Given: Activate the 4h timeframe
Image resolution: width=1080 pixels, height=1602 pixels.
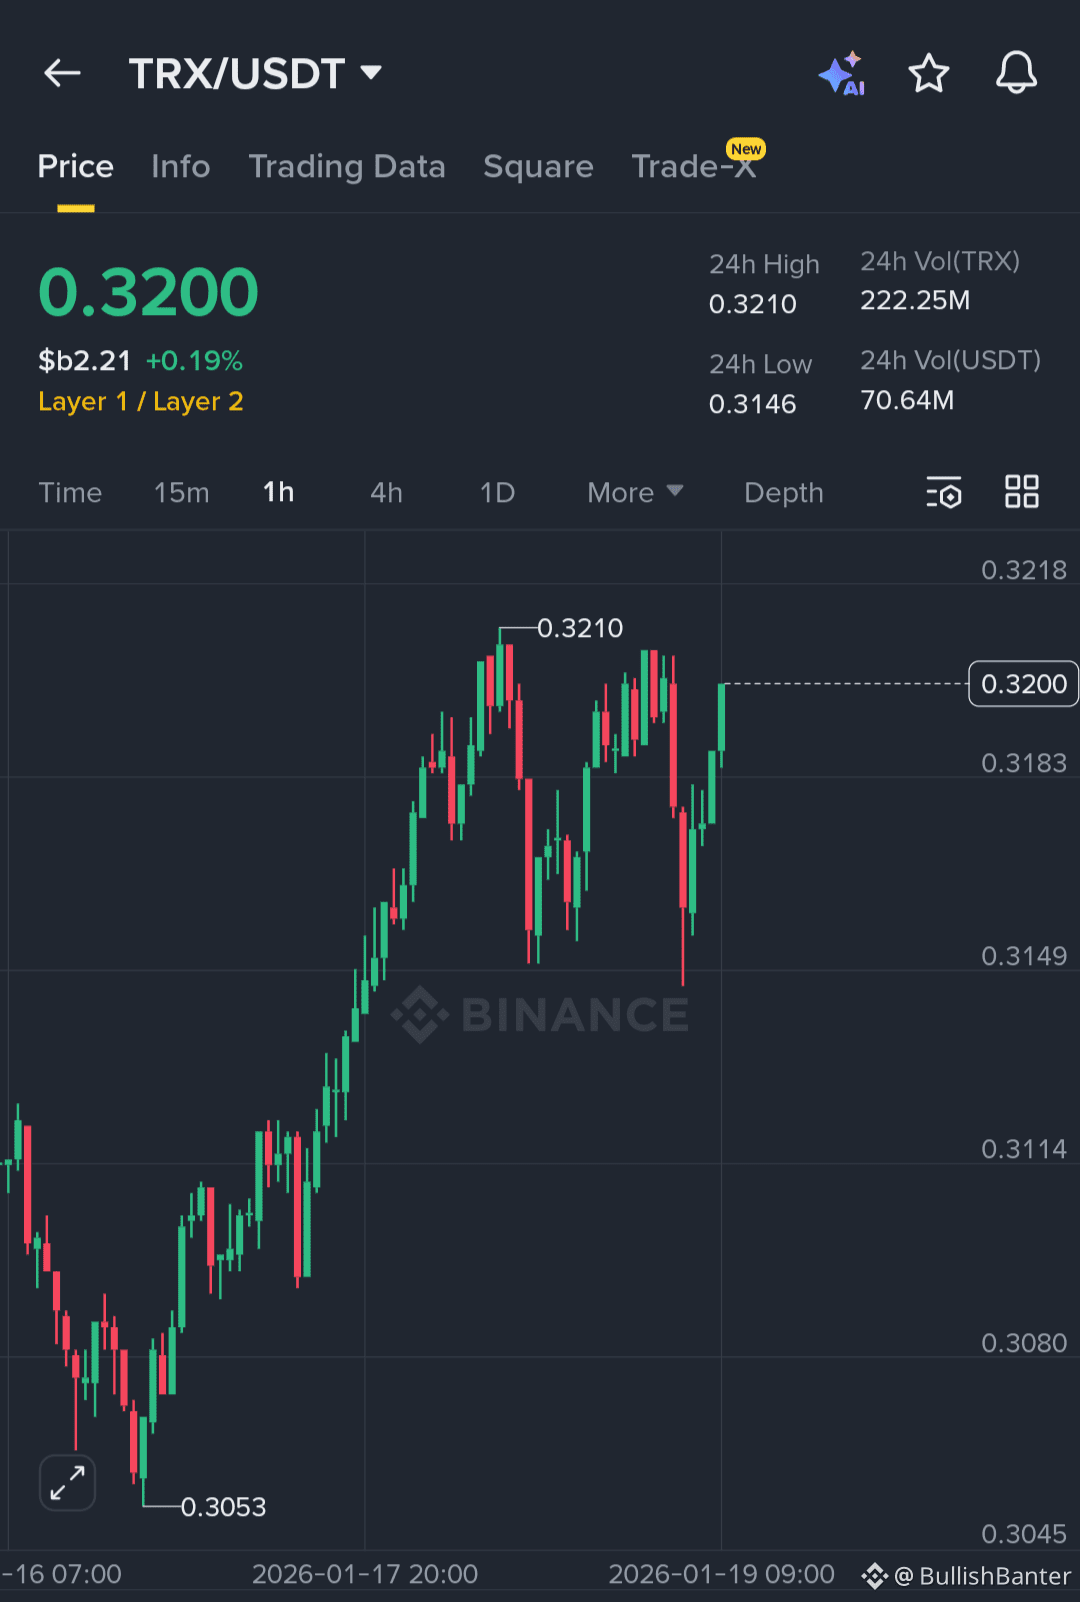Looking at the screenshot, I should (x=386, y=492).
